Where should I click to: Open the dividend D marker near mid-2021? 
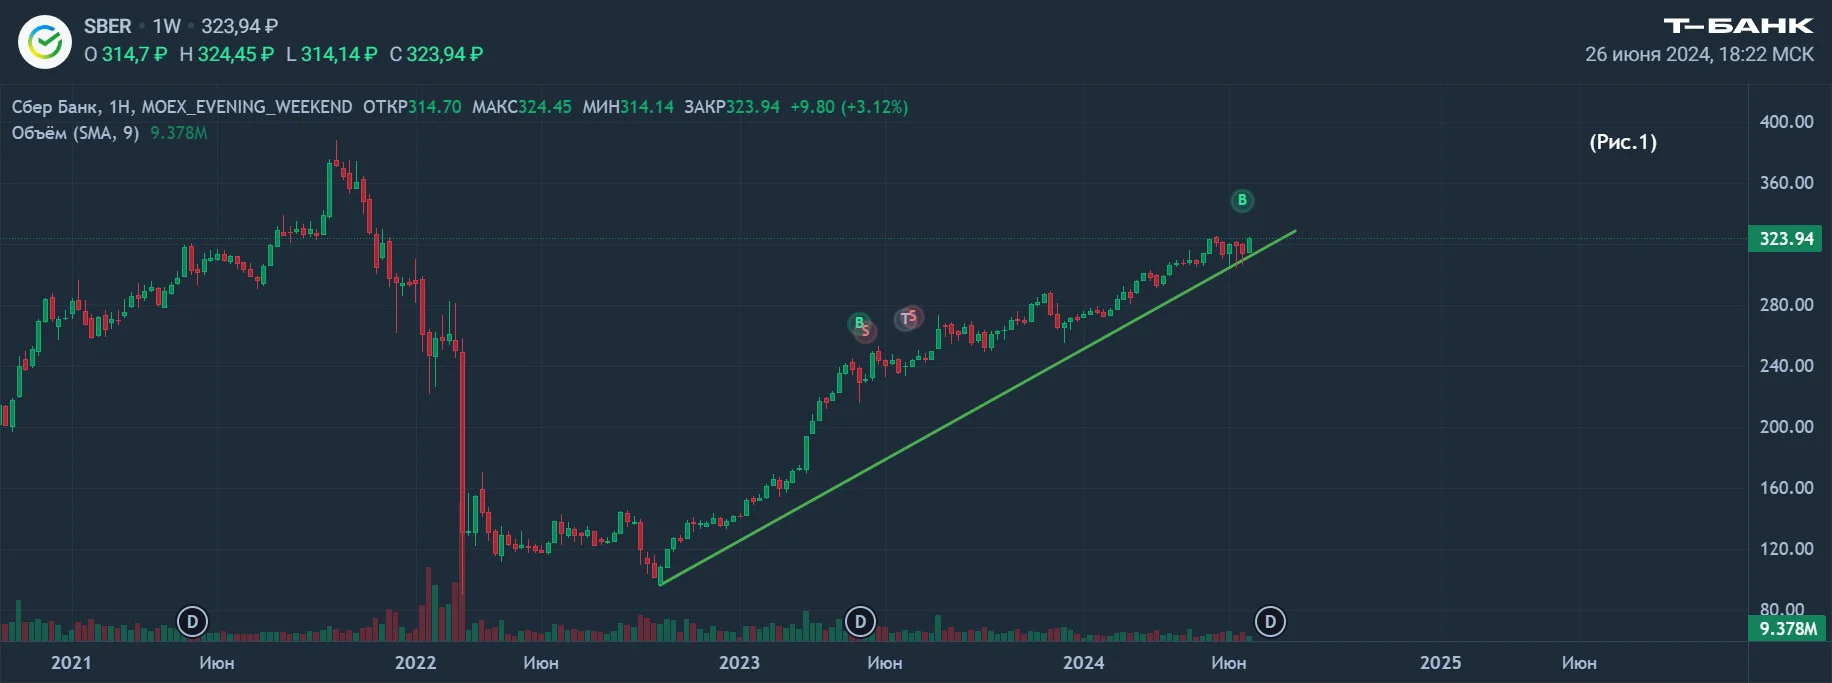click(192, 622)
